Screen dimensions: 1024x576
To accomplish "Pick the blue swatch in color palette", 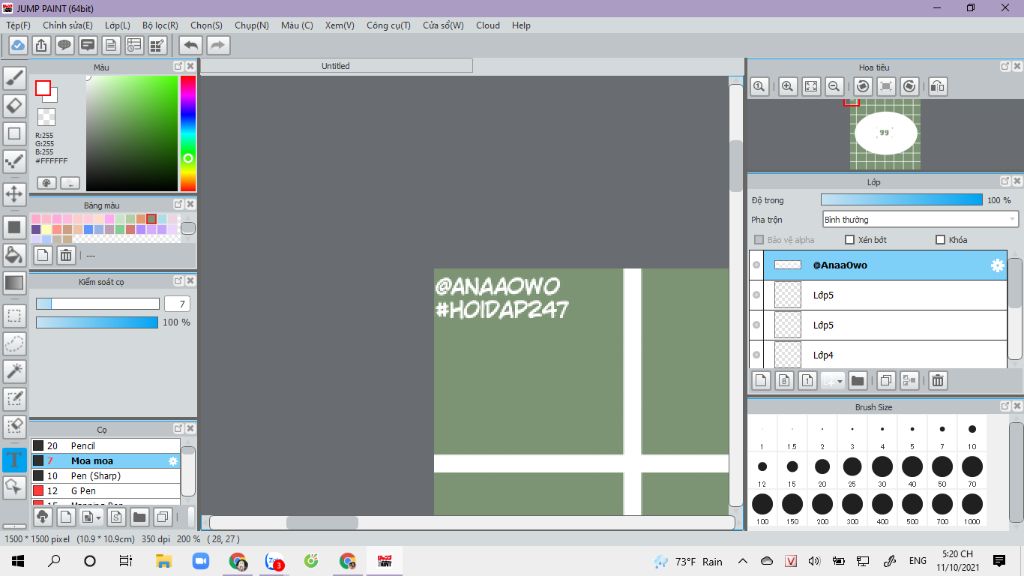I will coord(88,229).
